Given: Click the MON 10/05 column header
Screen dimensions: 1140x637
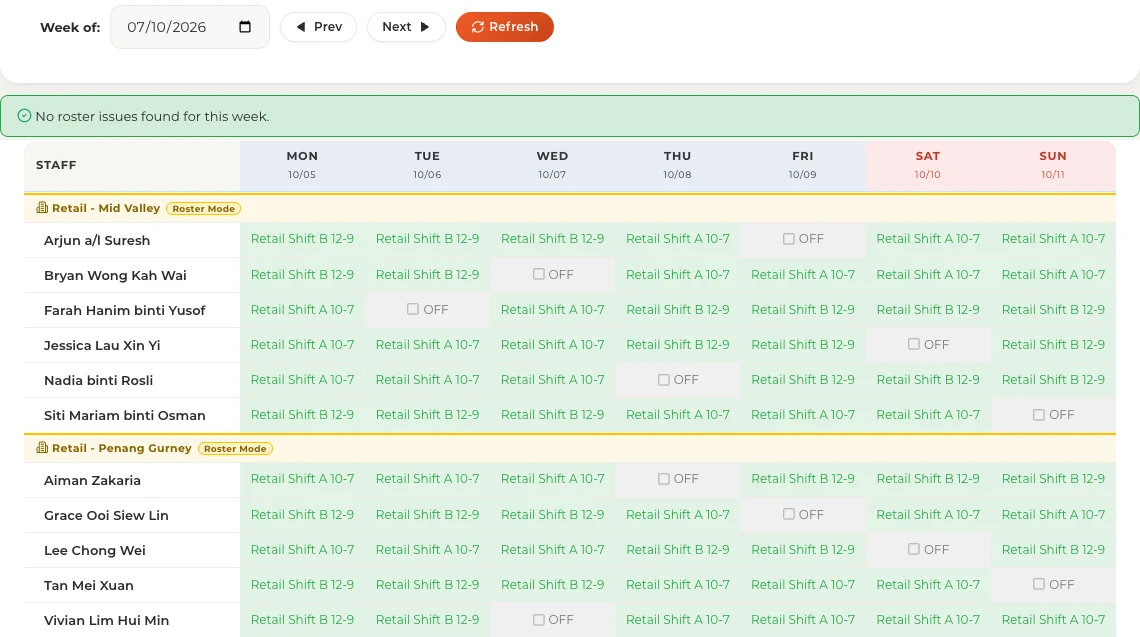Looking at the screenshot, I should point(302,165).
